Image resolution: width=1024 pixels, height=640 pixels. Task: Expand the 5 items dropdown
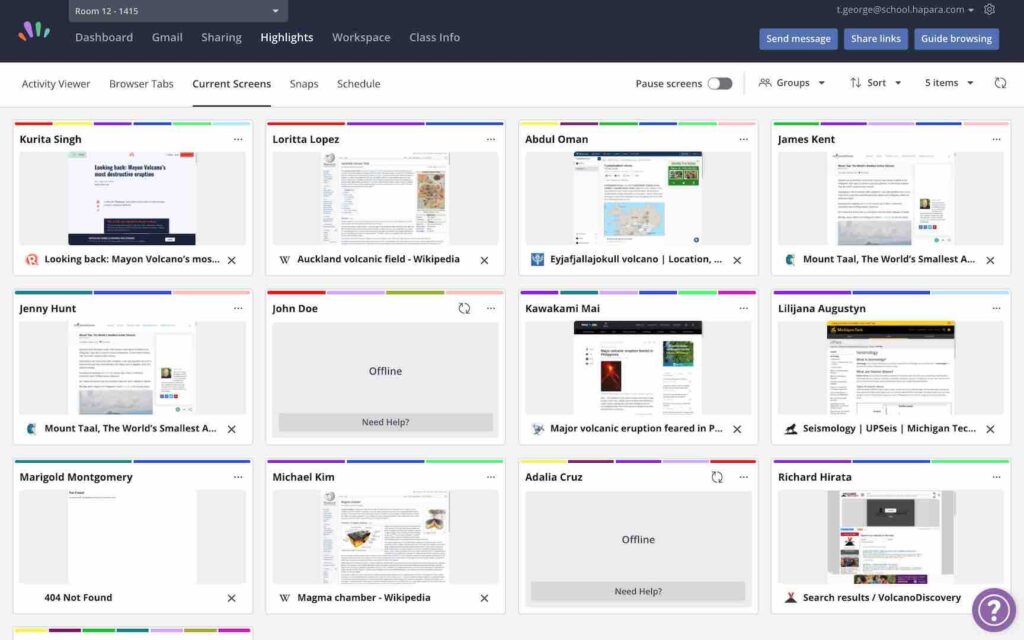(x=949, y=83)
